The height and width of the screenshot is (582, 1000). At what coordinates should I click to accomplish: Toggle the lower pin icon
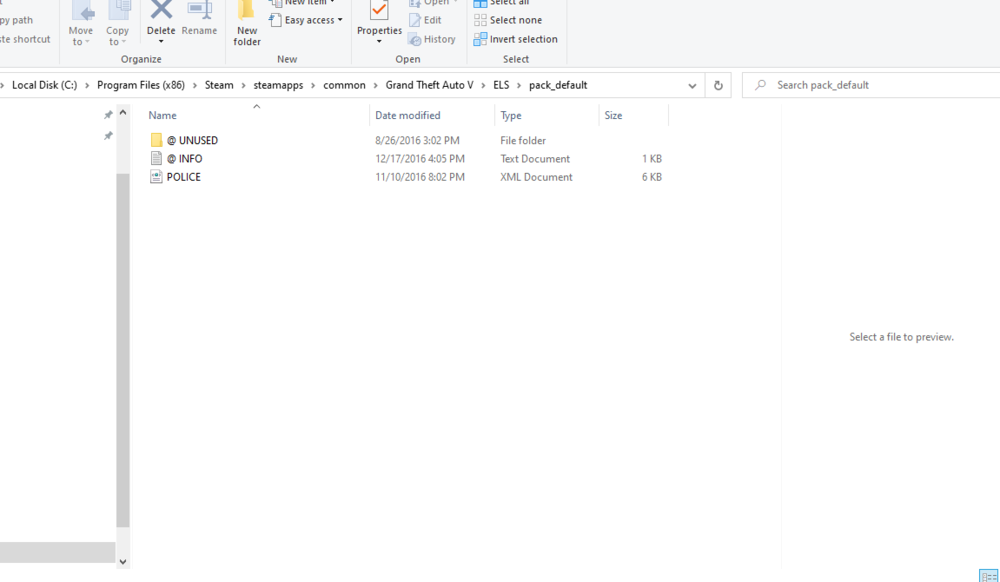[107, 136]
